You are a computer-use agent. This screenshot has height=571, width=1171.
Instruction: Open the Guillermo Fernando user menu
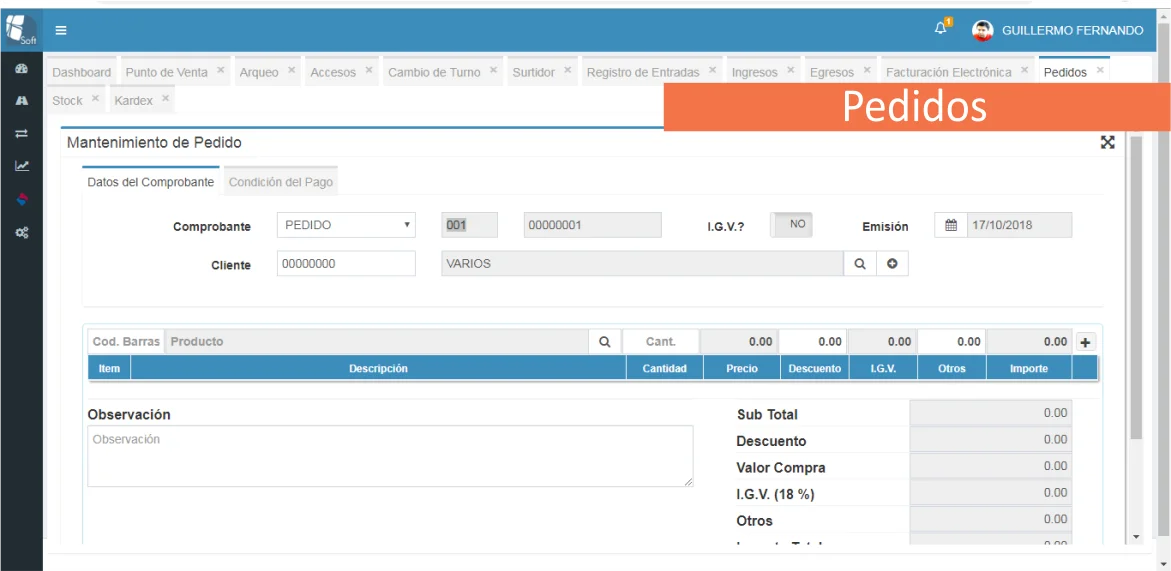pyautogui.click(x=1058, y=30)
